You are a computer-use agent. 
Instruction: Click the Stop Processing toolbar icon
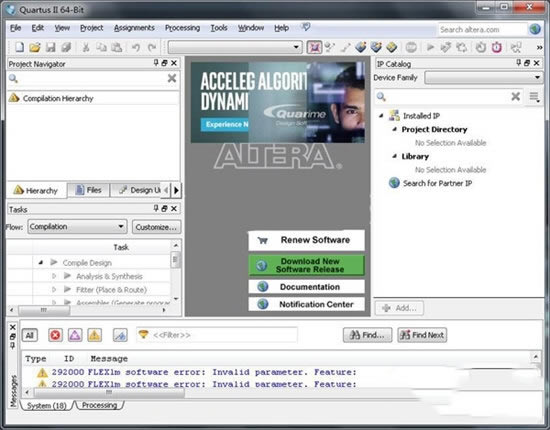point(411,47)
